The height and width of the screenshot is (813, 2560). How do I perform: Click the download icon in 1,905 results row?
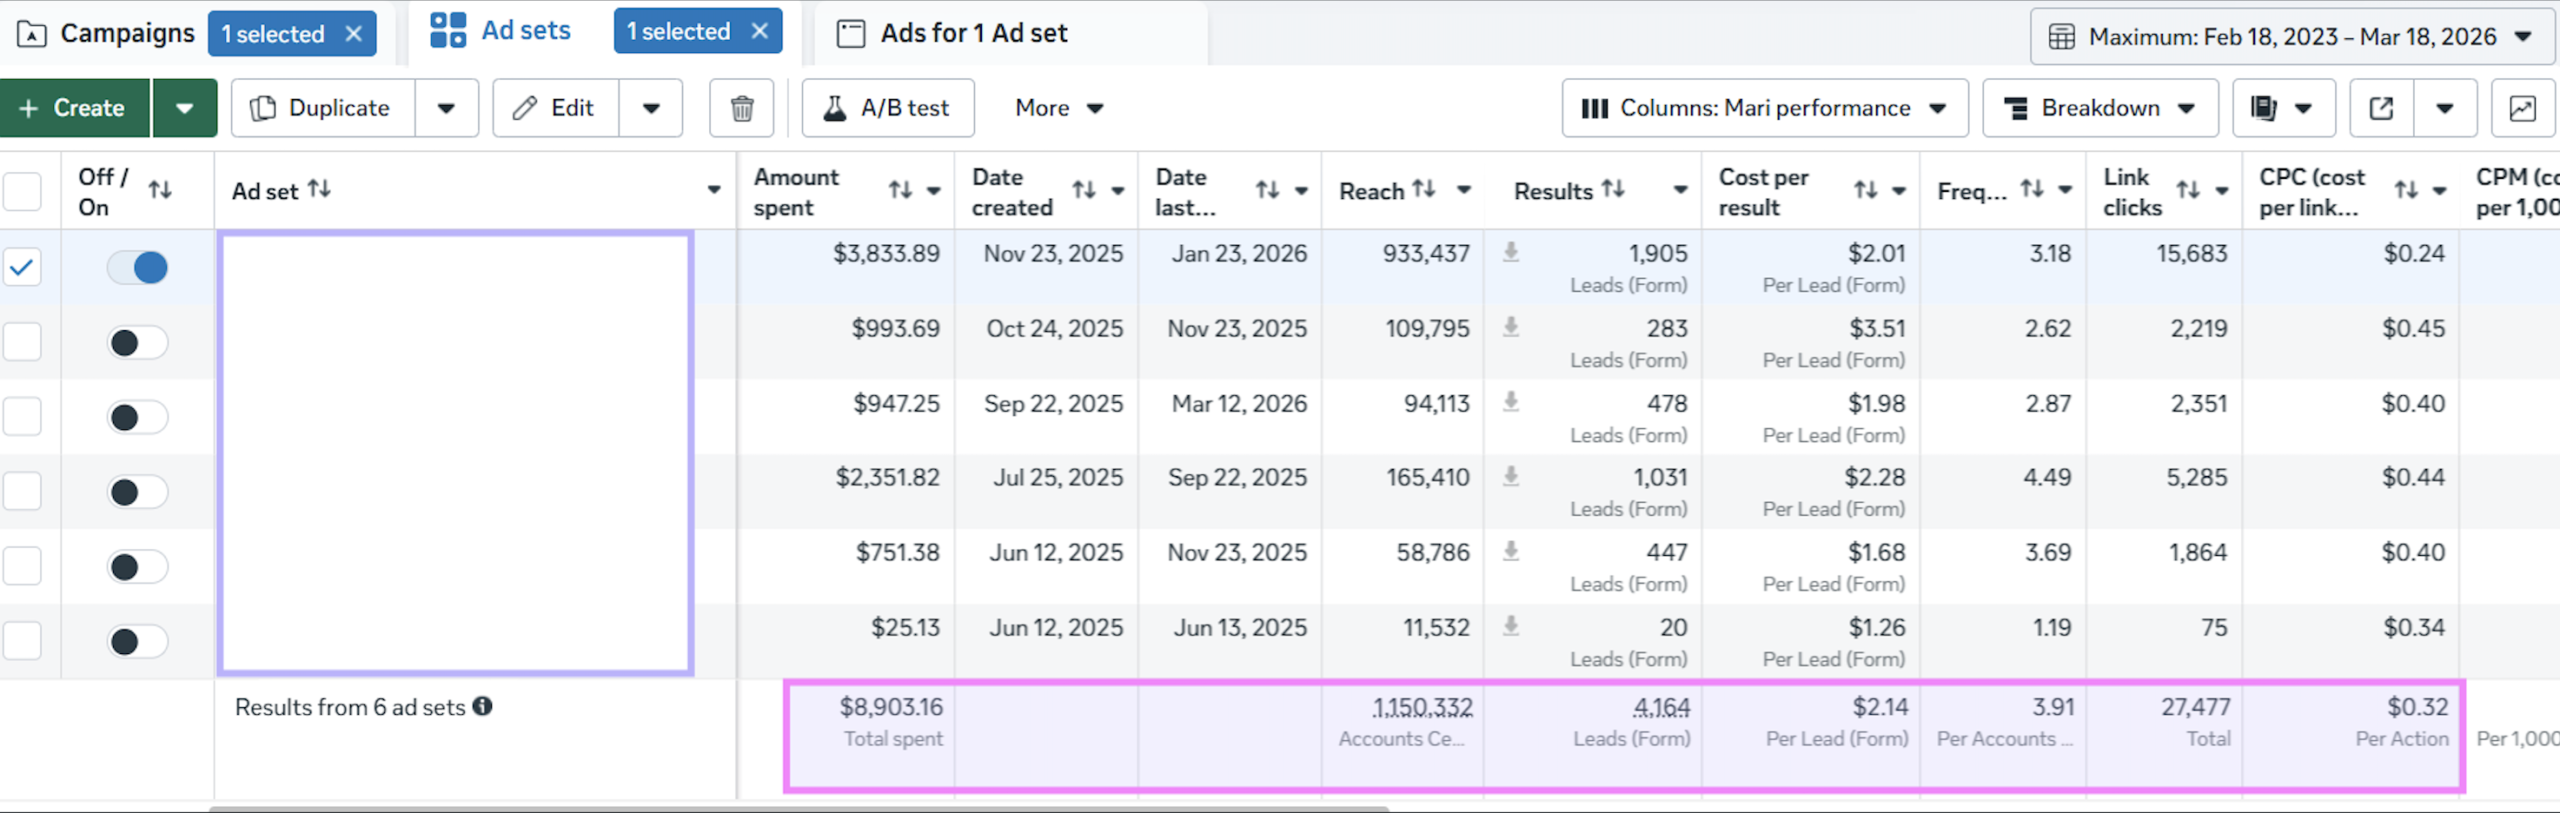click(x=1511, y=253)
